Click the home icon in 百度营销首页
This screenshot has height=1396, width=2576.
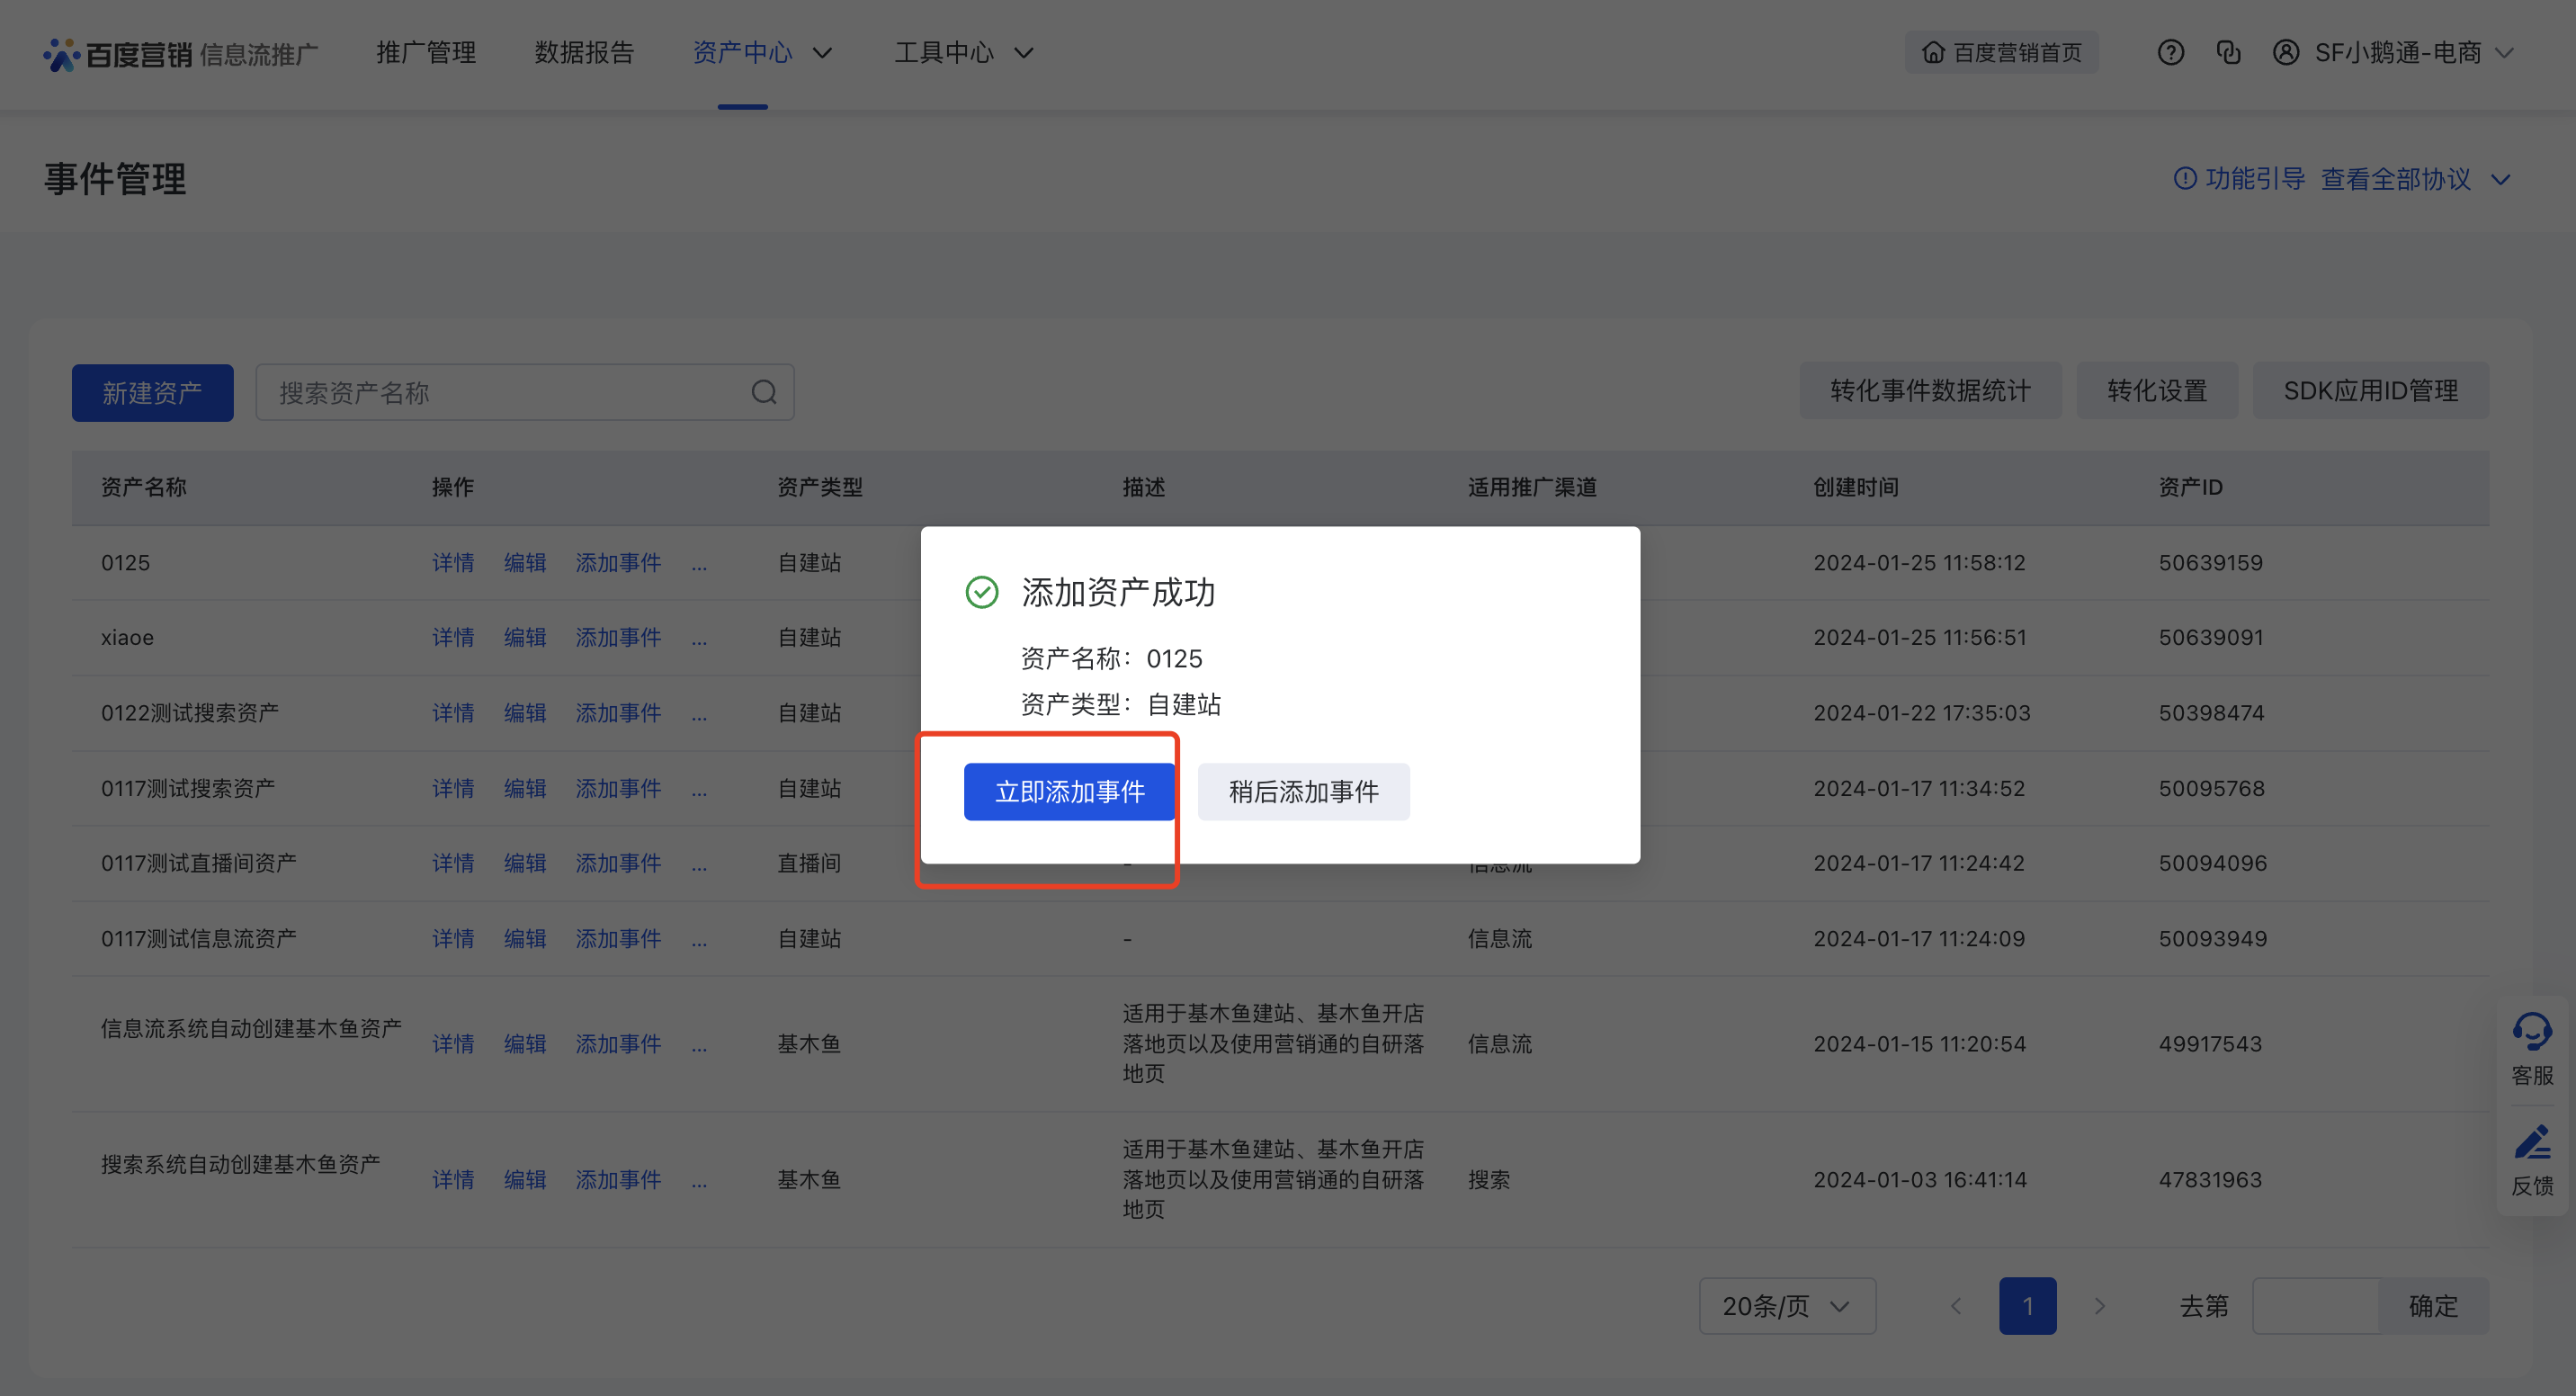coord(1933,53)
